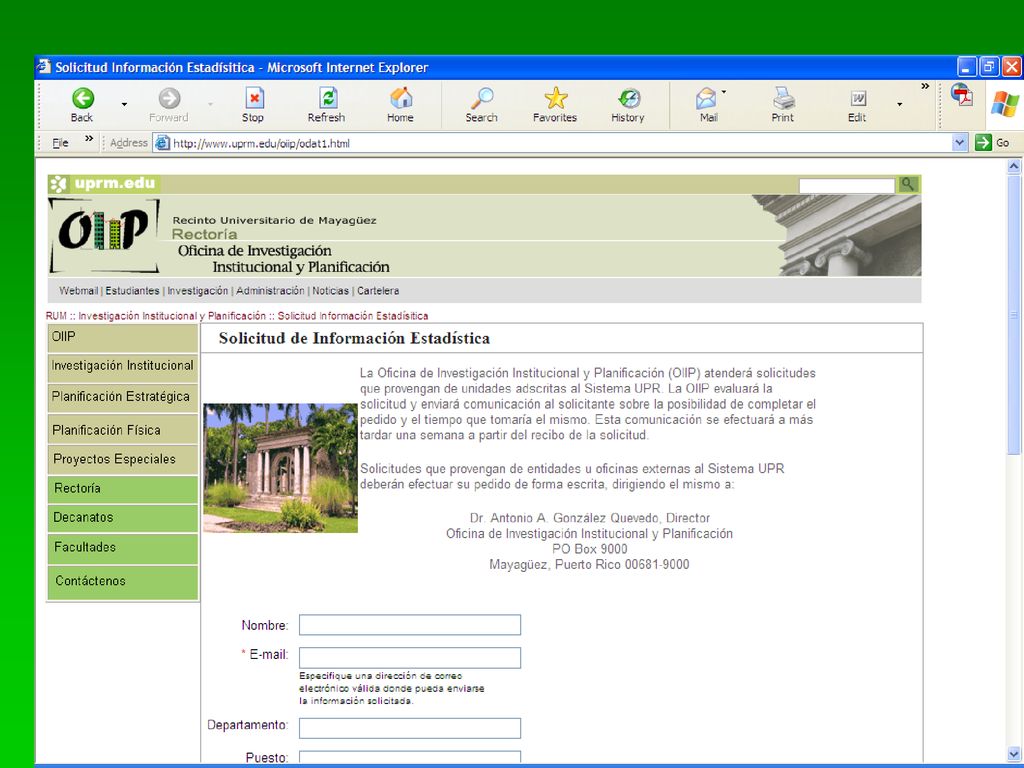Viewport: 1024px width, 768px height.
Task: Open the File menu
Action: (x=60, y=143)
